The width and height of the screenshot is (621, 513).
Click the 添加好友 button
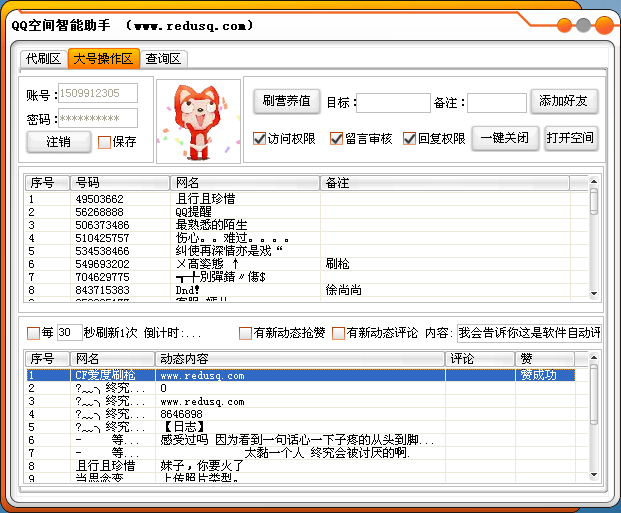[x=564, y=101]
